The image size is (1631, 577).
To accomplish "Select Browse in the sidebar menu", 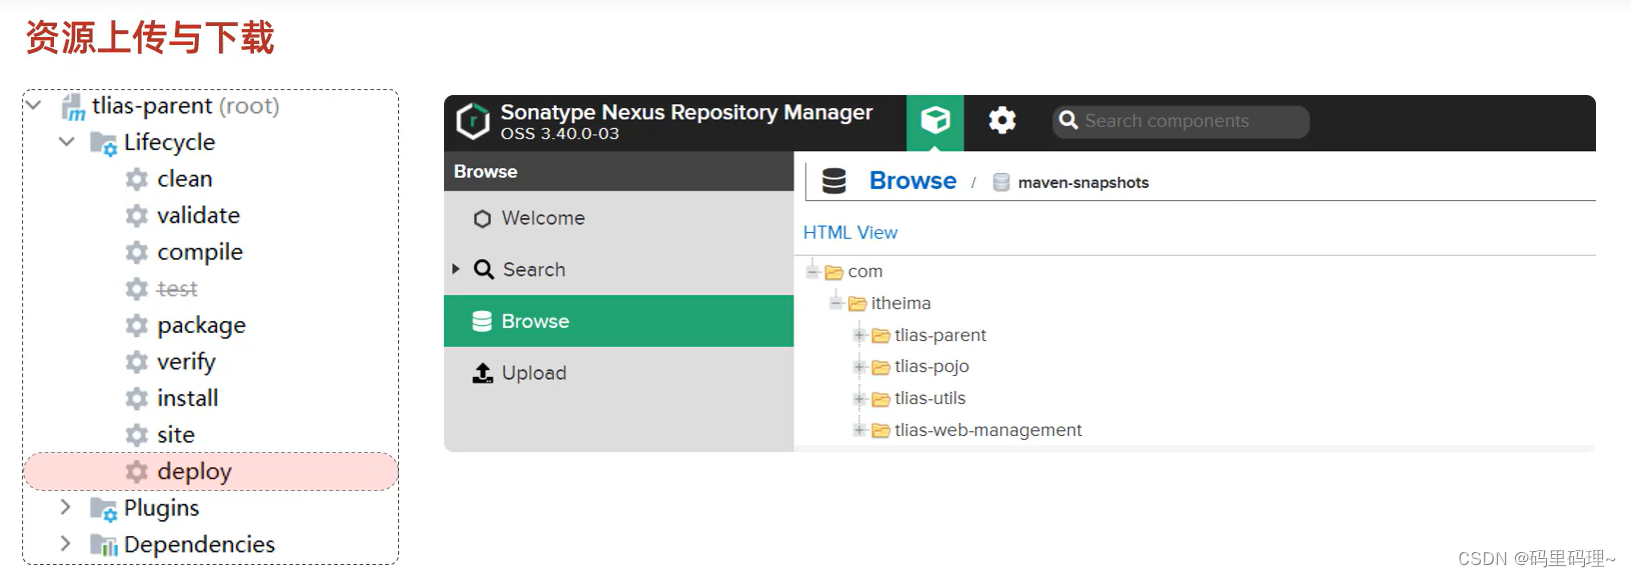I will tap(619, 321).
